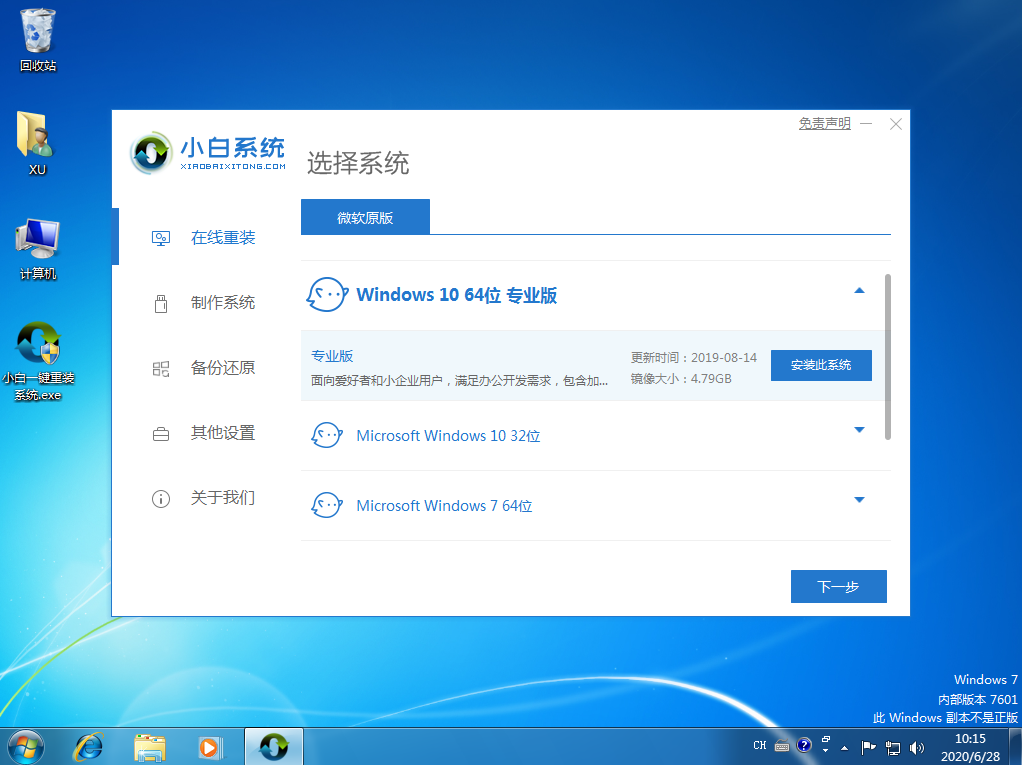The height and width of the screenshot is (765, 1022).
Task: Adjust the speaker volume control
Action: pyautogui.click(x=916, y=746)
